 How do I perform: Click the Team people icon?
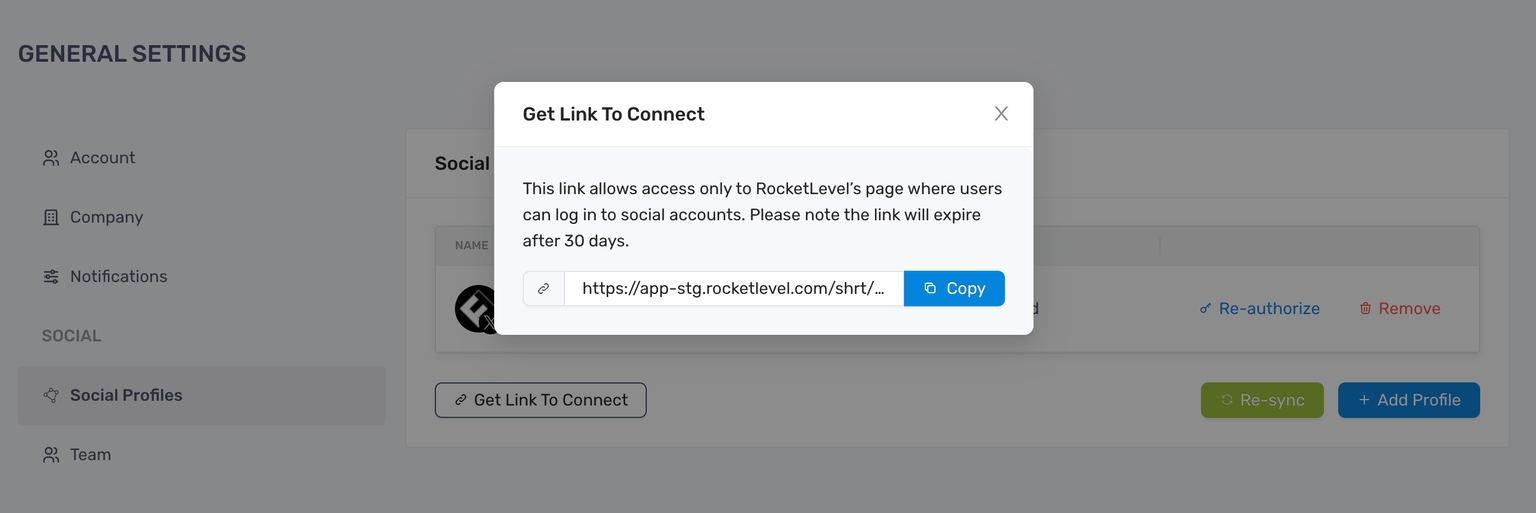[51, 454]
